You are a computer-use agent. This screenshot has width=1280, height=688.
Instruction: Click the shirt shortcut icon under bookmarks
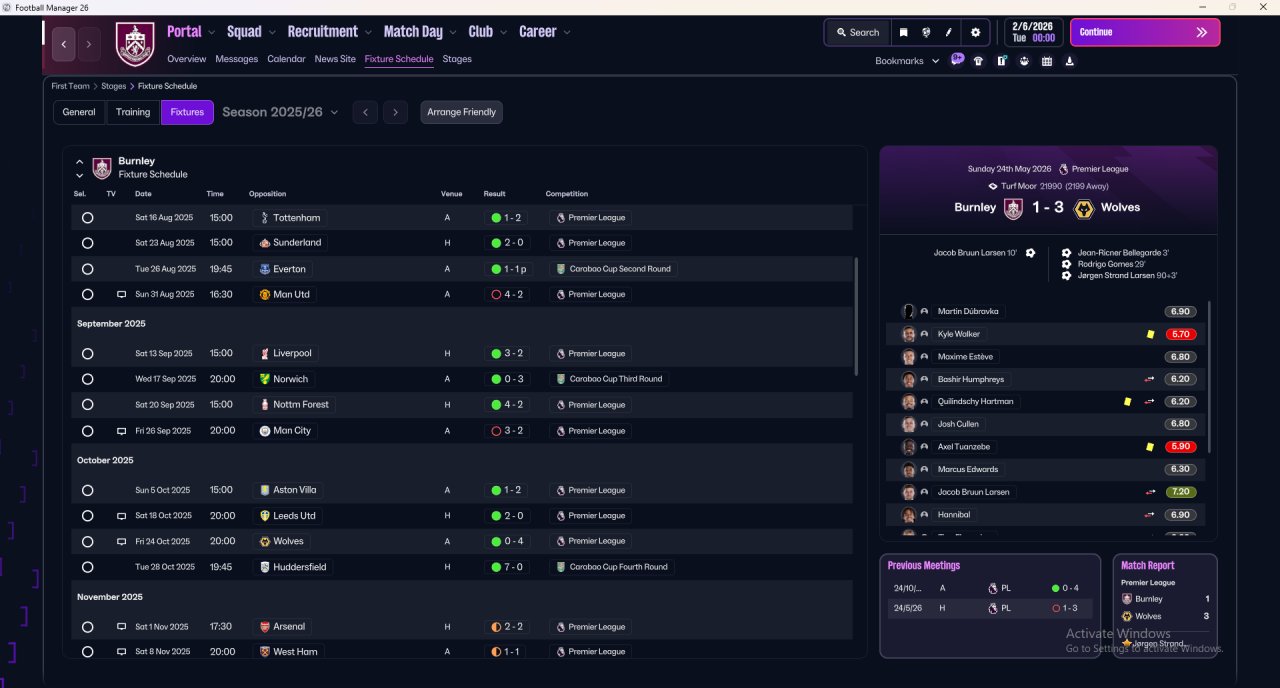[978, 61]
